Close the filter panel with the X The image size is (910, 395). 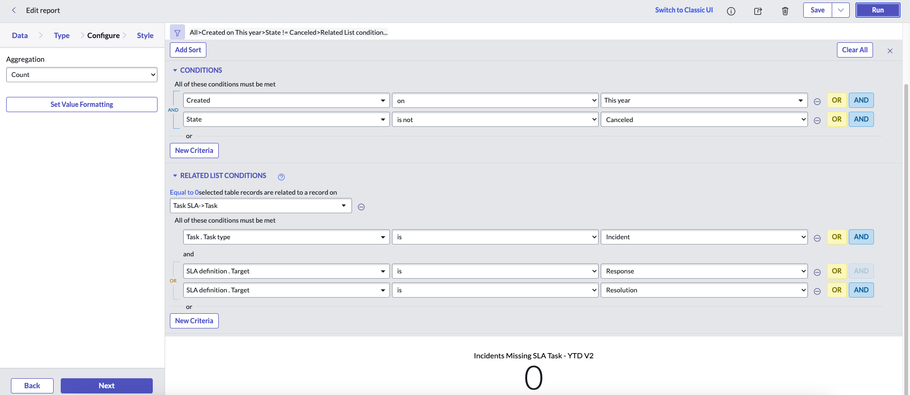coord(890,51)
